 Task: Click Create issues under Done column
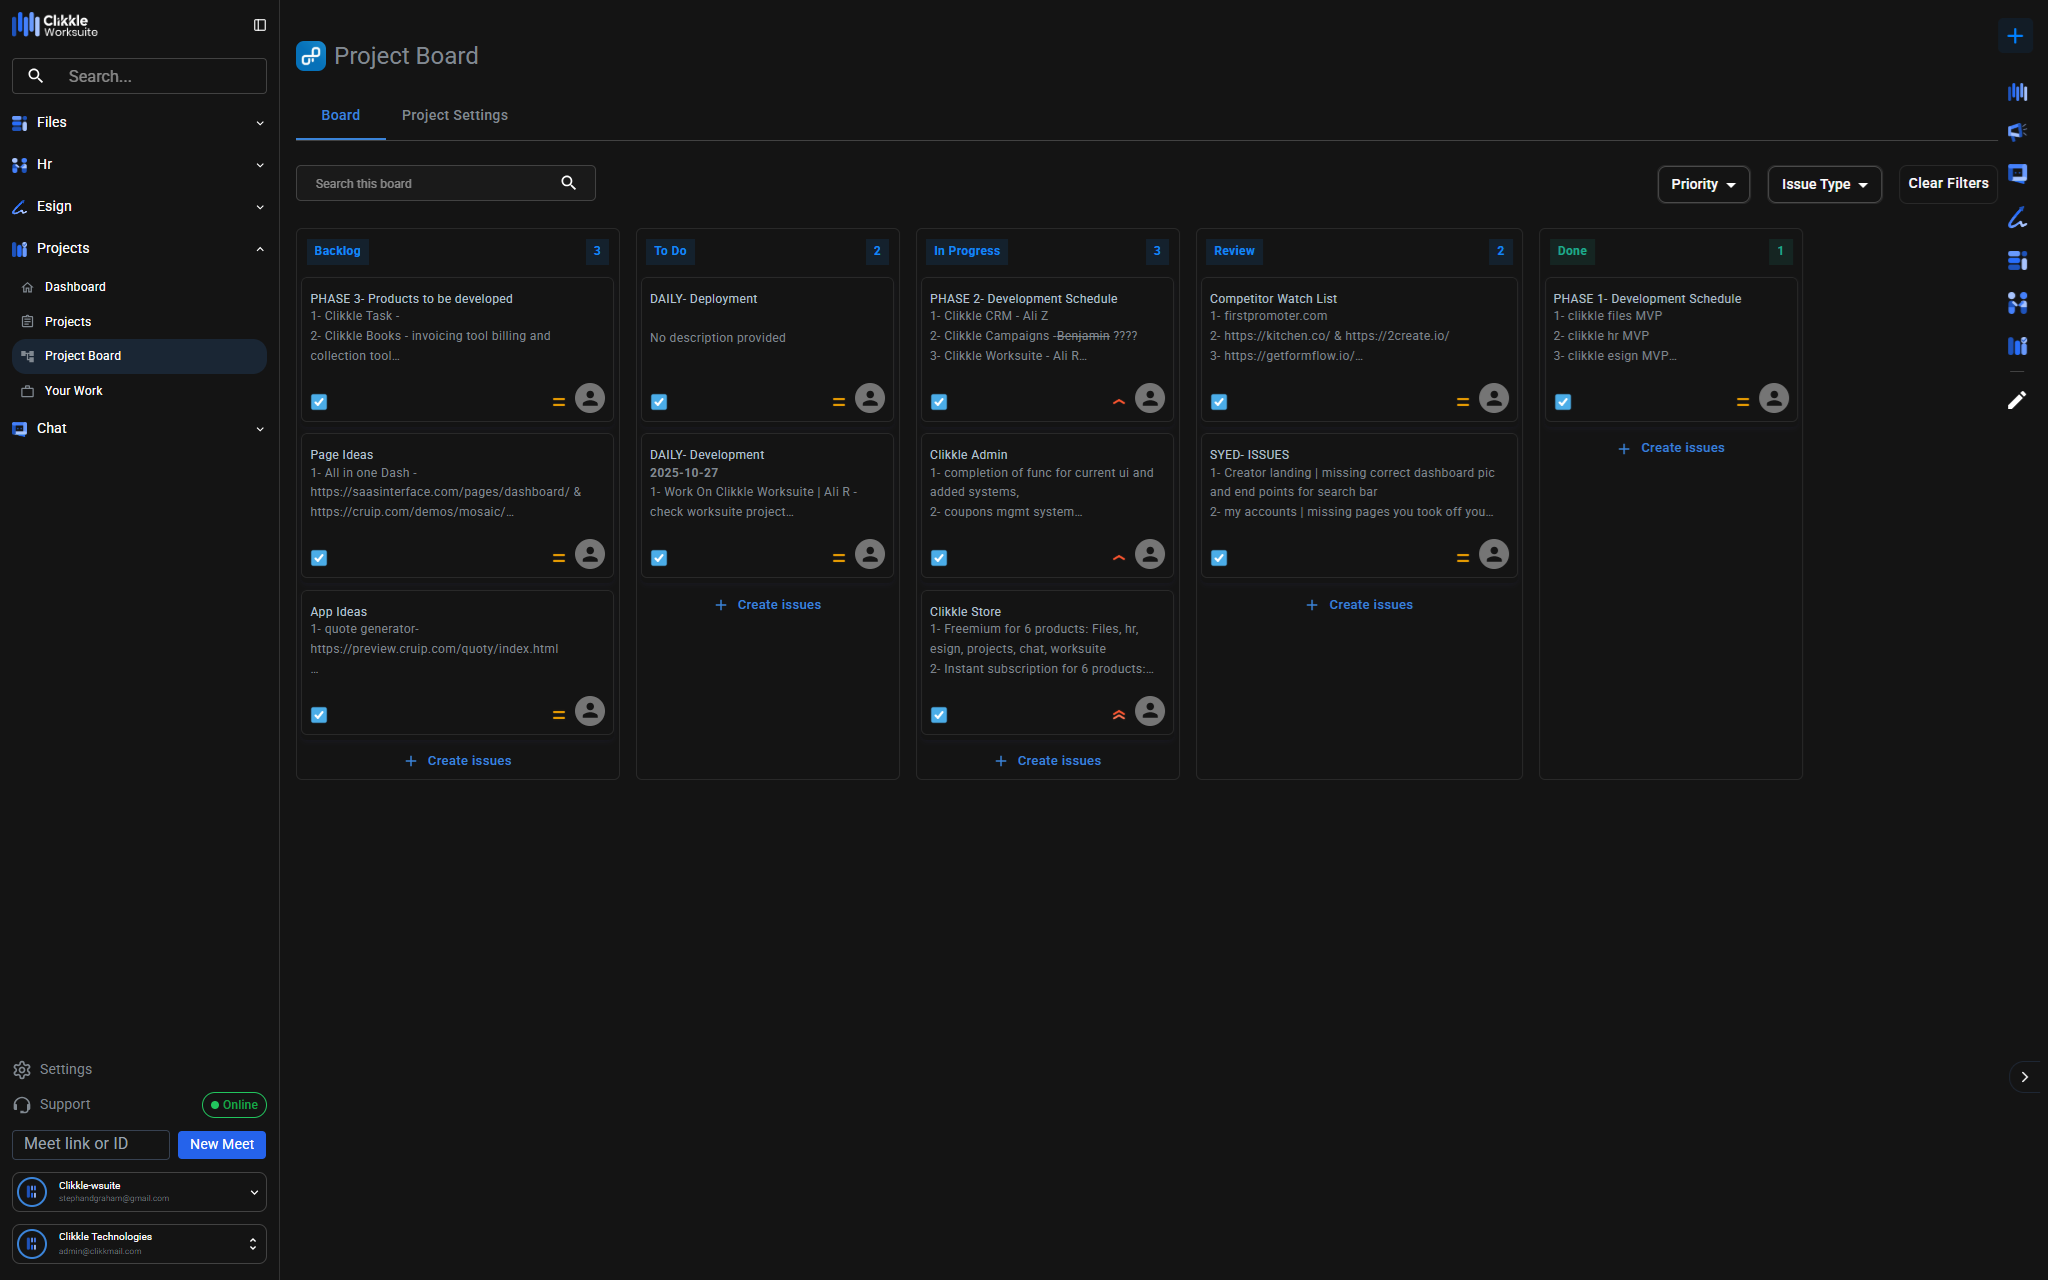[x=1671, y=448]
